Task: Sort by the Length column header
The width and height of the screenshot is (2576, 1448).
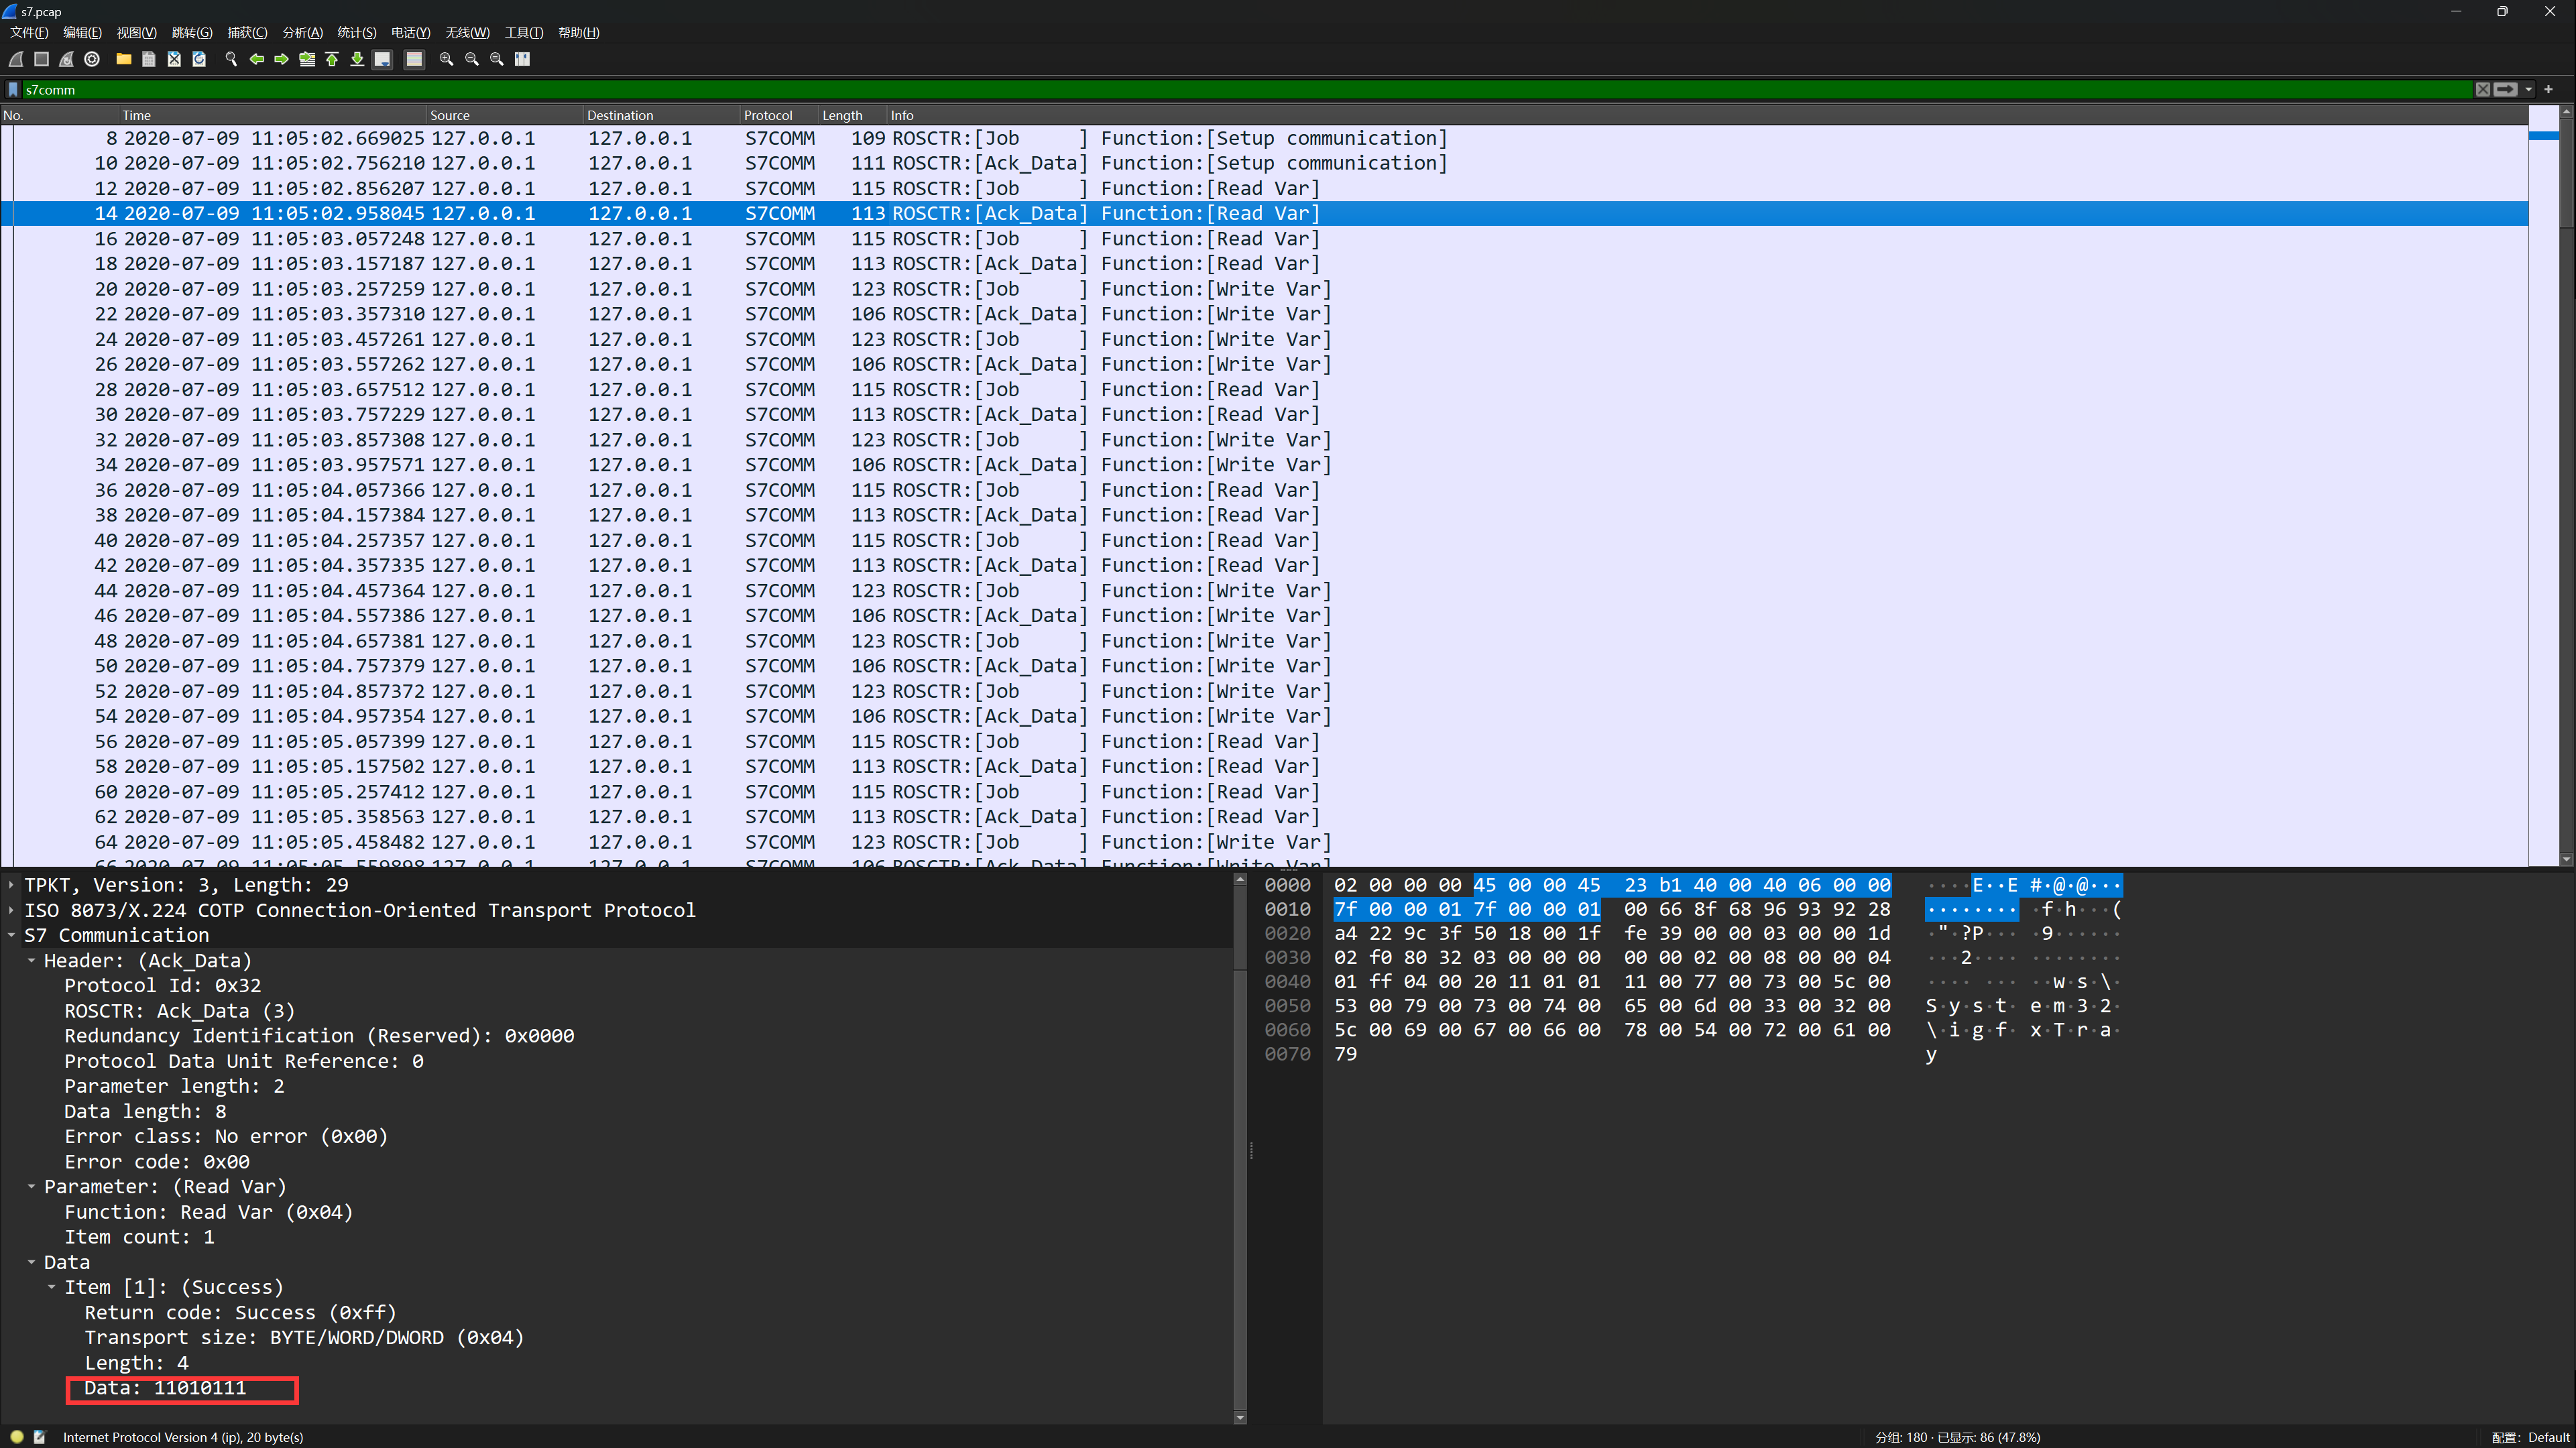Action: pyautogui.click(x=853, y=115)
